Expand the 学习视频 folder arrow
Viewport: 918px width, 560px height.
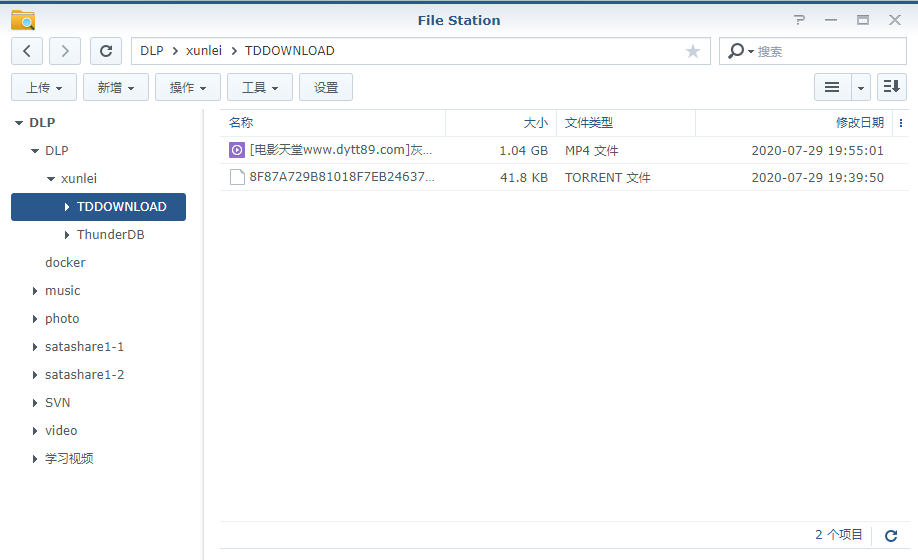(35, 459)
